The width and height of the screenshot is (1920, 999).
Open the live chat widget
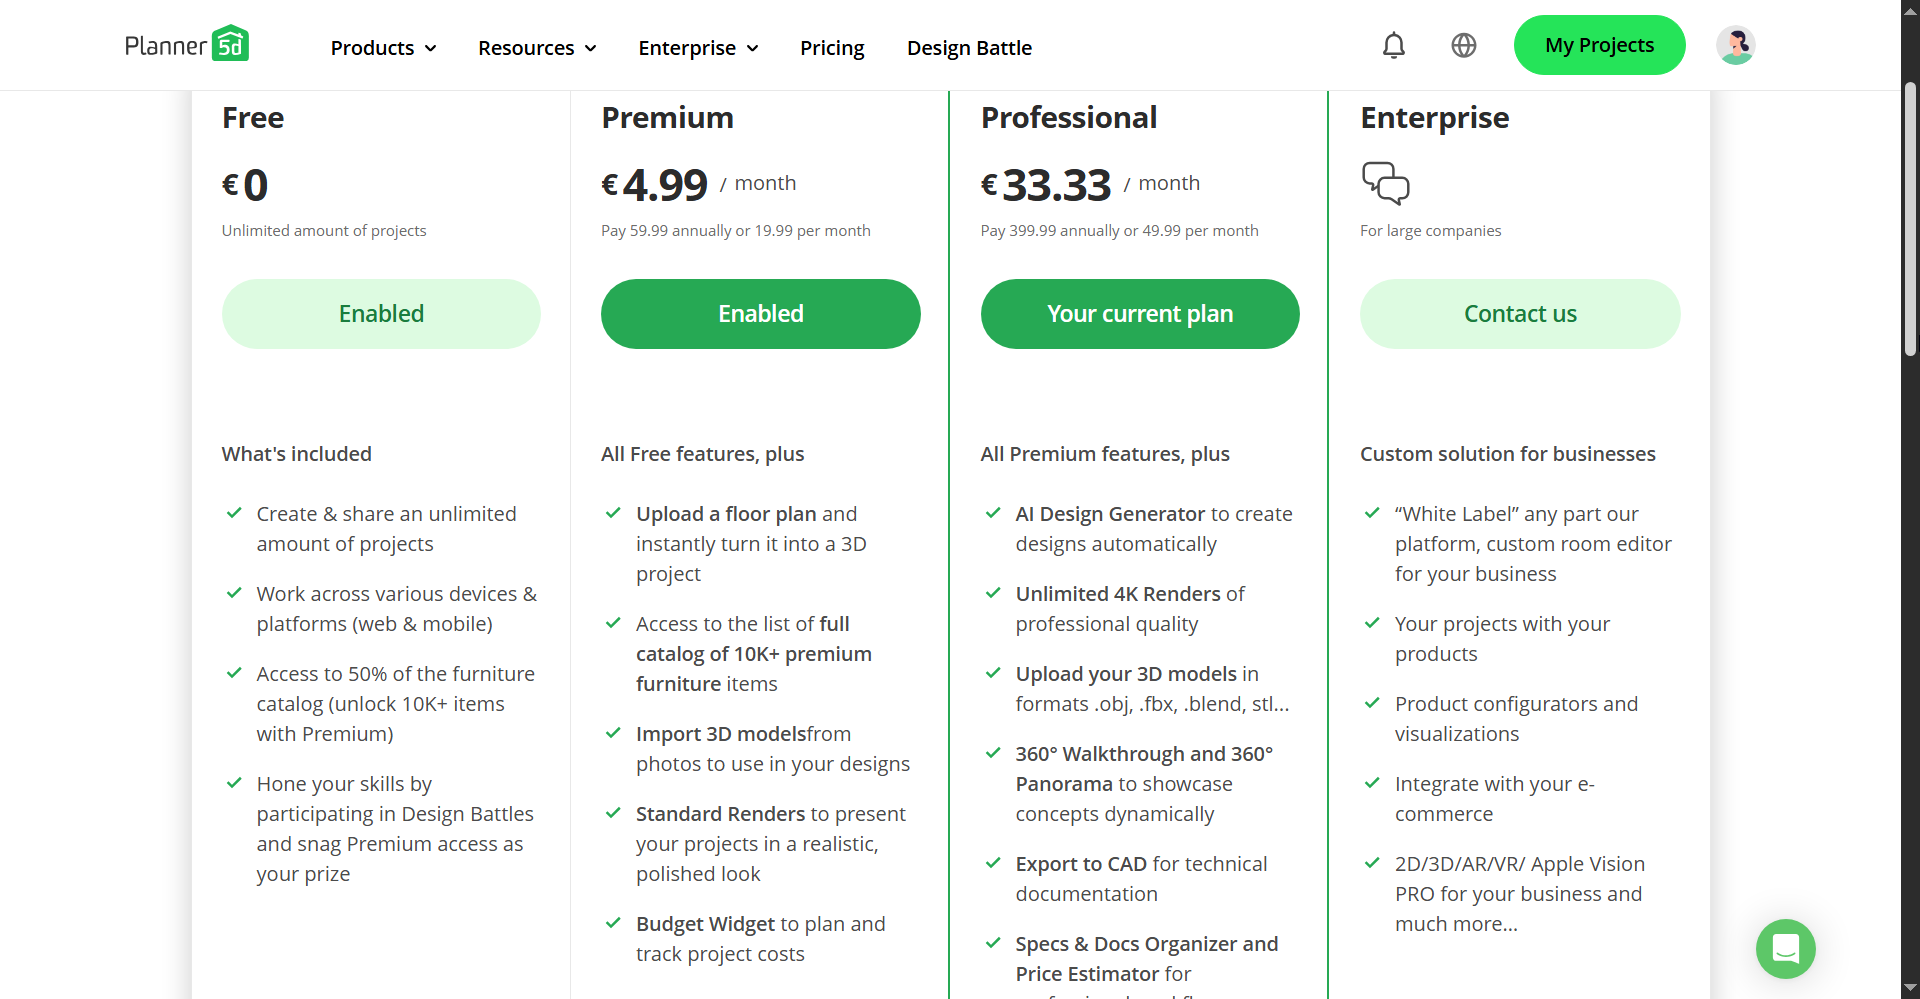[1785, 948]
